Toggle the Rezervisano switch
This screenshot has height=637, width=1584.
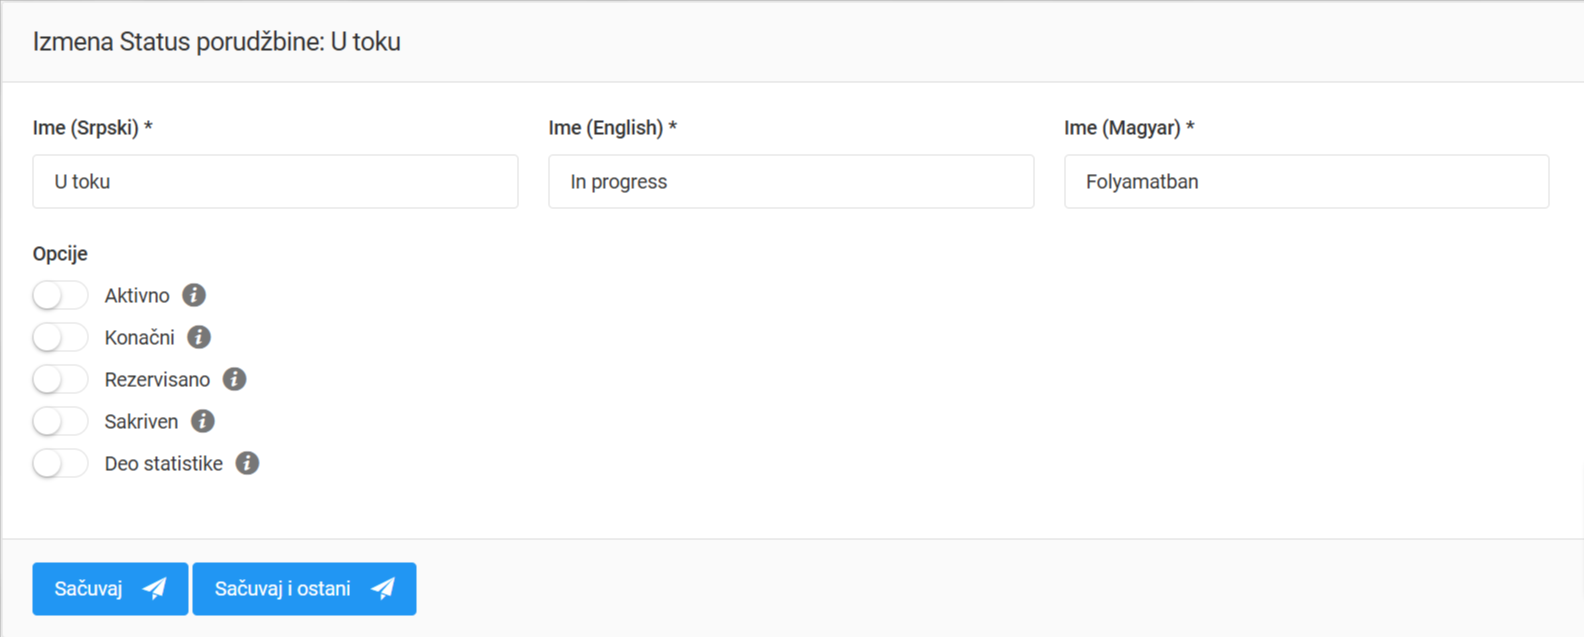[60, 379]
